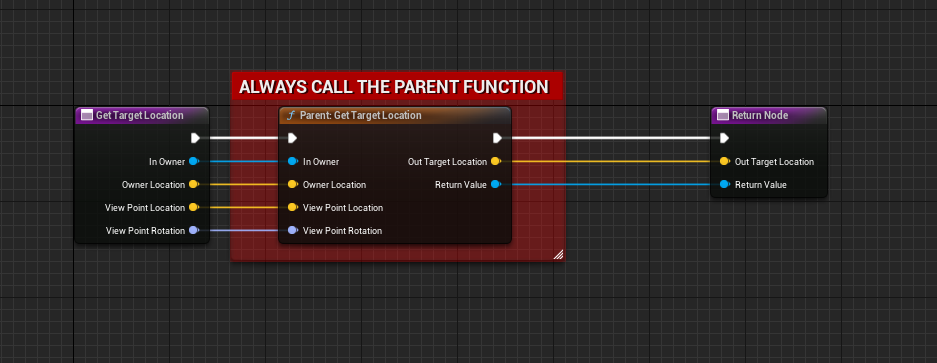
Task: Click the Out Target Location output pin on Parent node
Action: point(495,161)
